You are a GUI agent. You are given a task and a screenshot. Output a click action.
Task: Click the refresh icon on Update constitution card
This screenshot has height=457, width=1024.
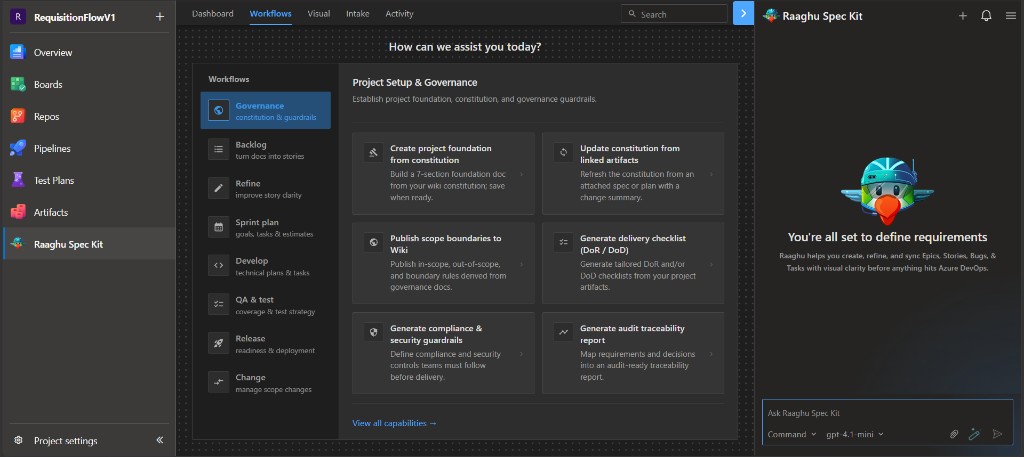tap(564, 152)
